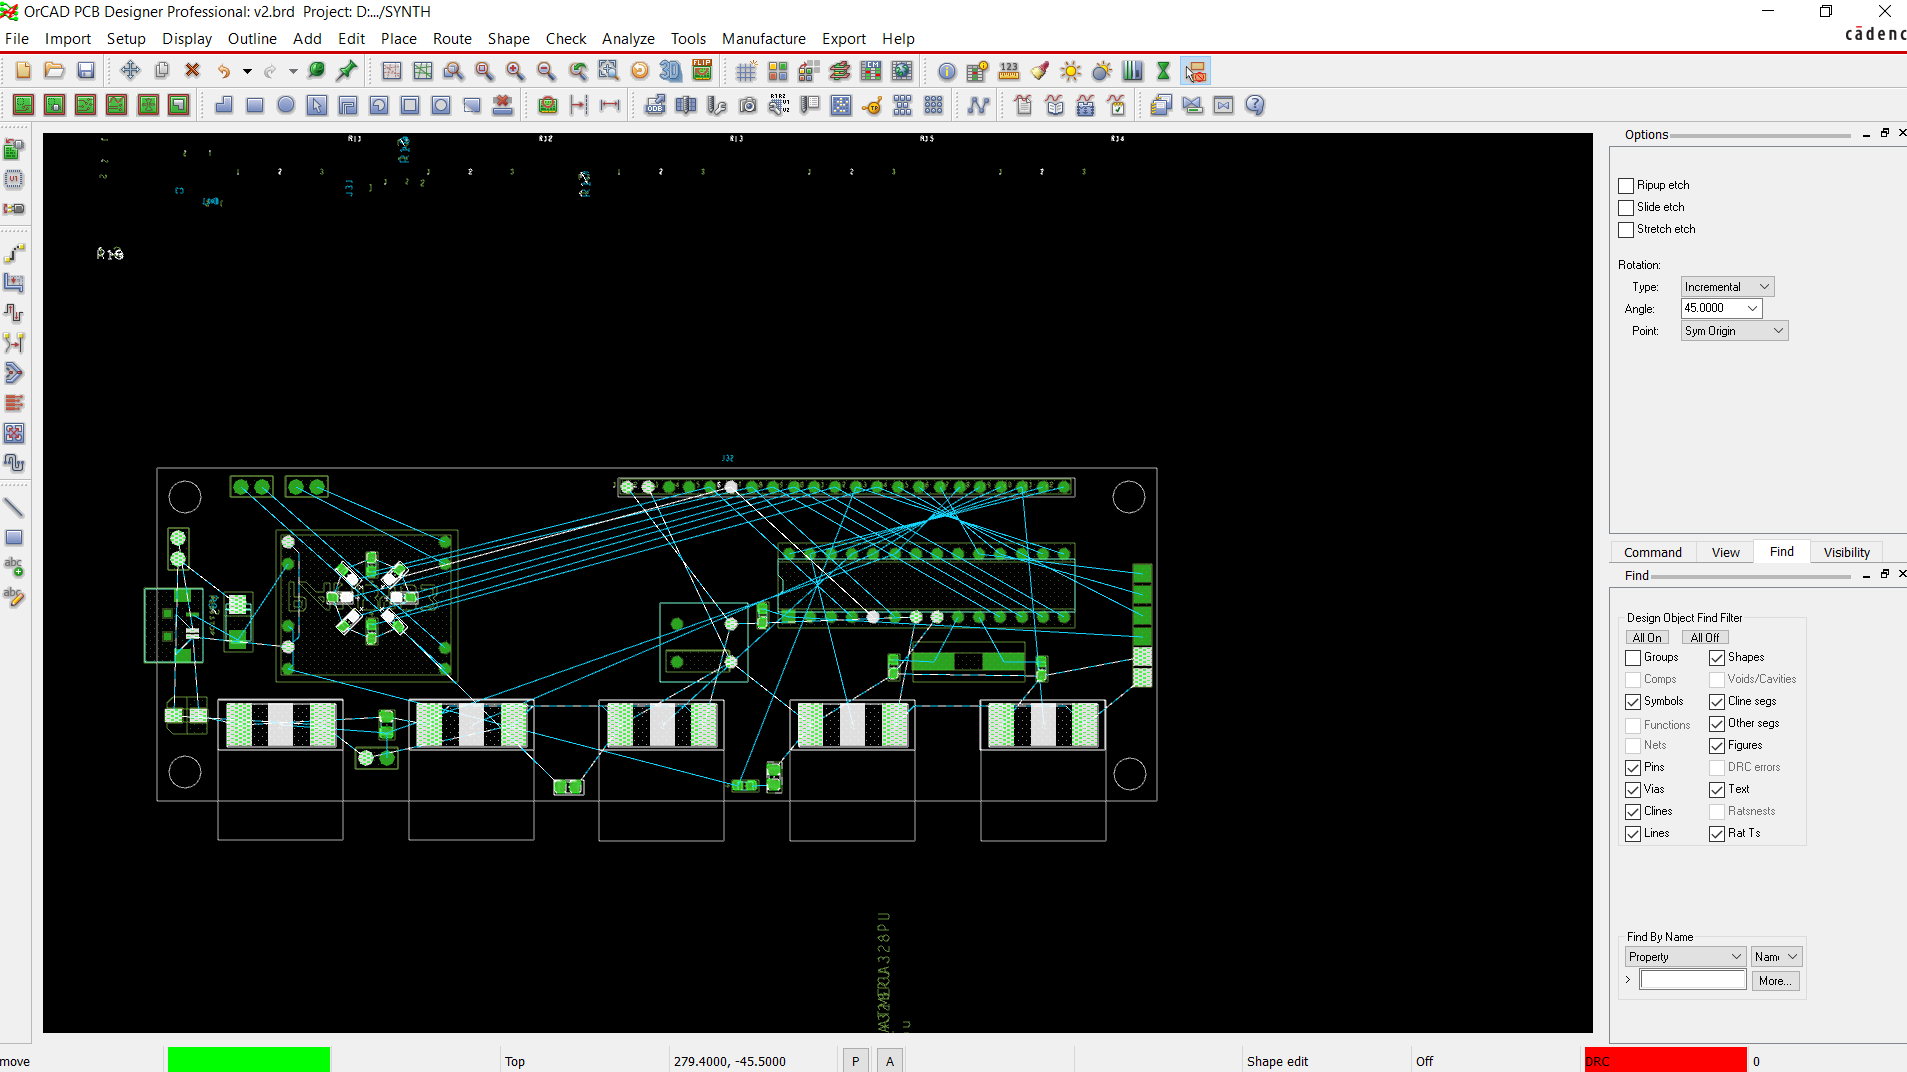Screen dimensions: 1907x1072
Task: Enable the Ripup etch checkbox
Action: tap(1626, 185)
